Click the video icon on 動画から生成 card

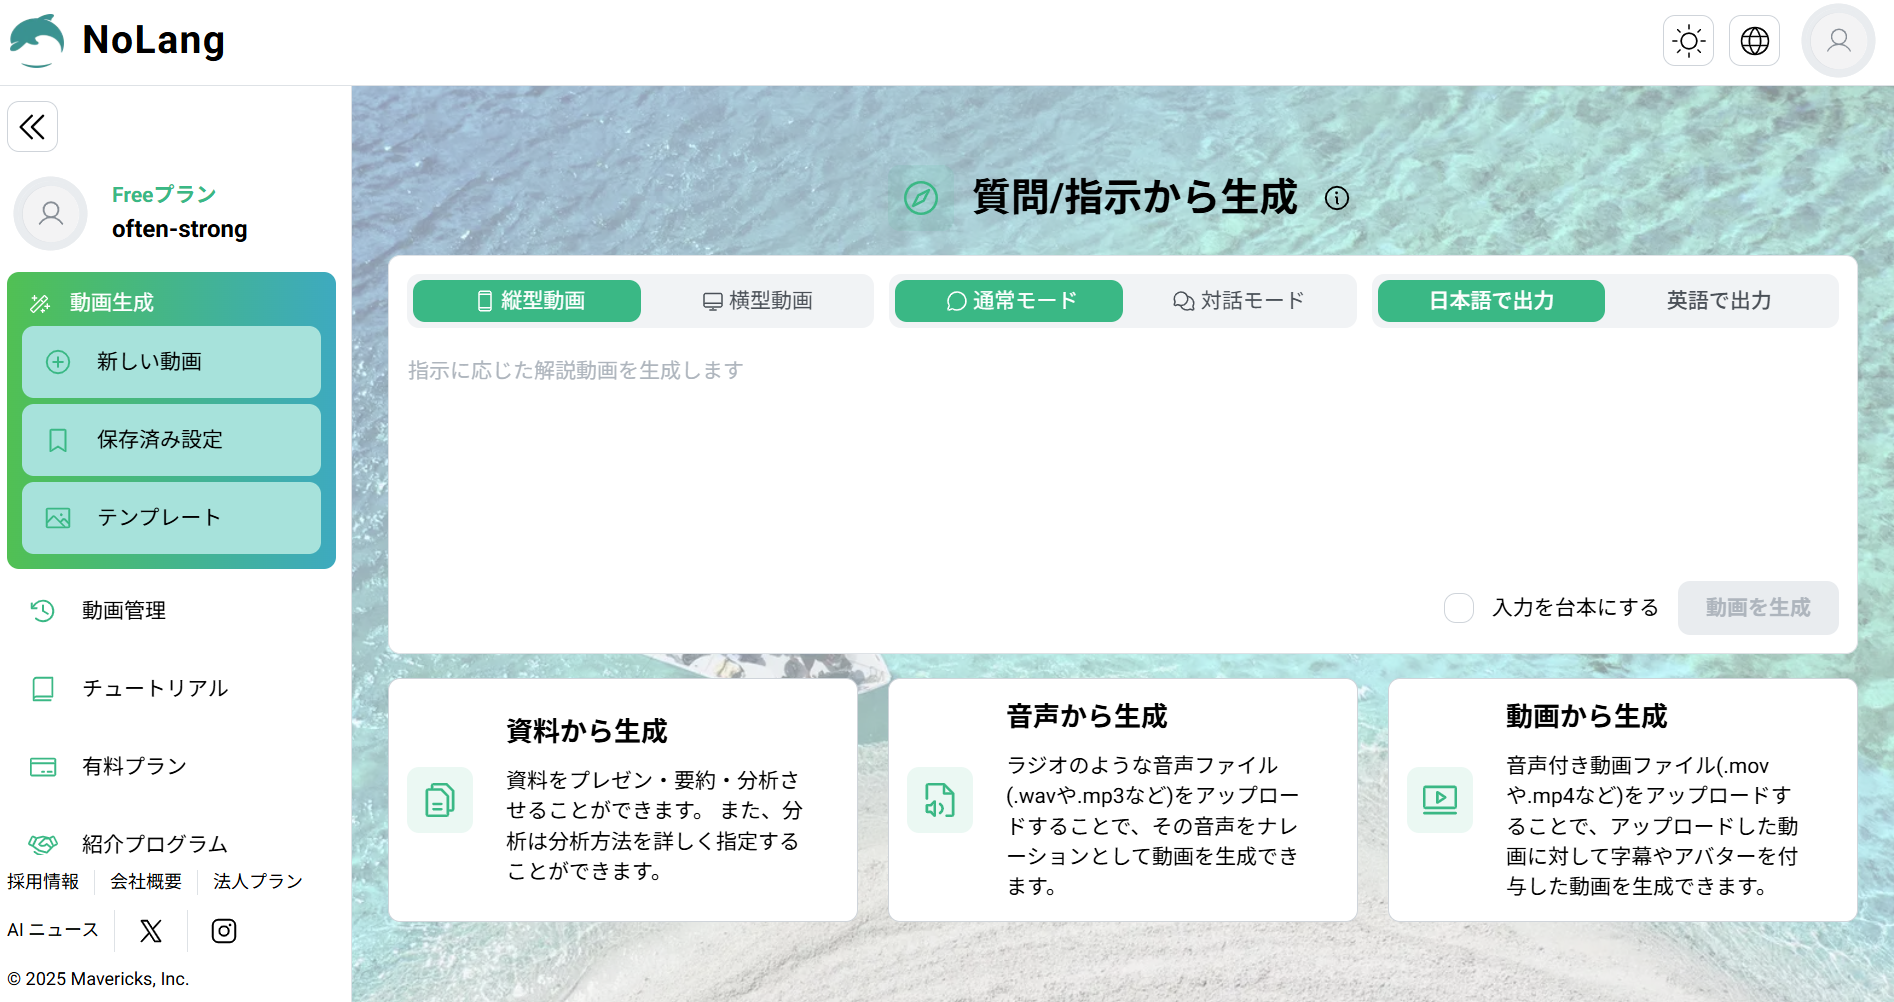(x=1439, y=800)
